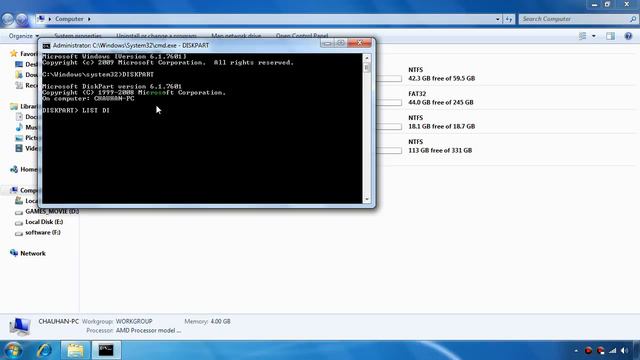Click the Computer breadcrumb in address bar
Screen dimensions: 640x360
pyautogui.click(x=69, y=19)
